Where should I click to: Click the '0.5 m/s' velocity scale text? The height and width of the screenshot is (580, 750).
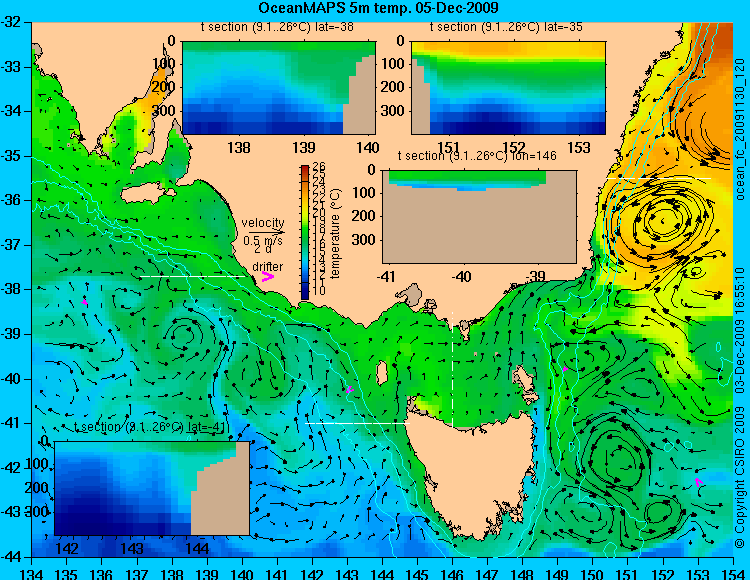[263, 241]
